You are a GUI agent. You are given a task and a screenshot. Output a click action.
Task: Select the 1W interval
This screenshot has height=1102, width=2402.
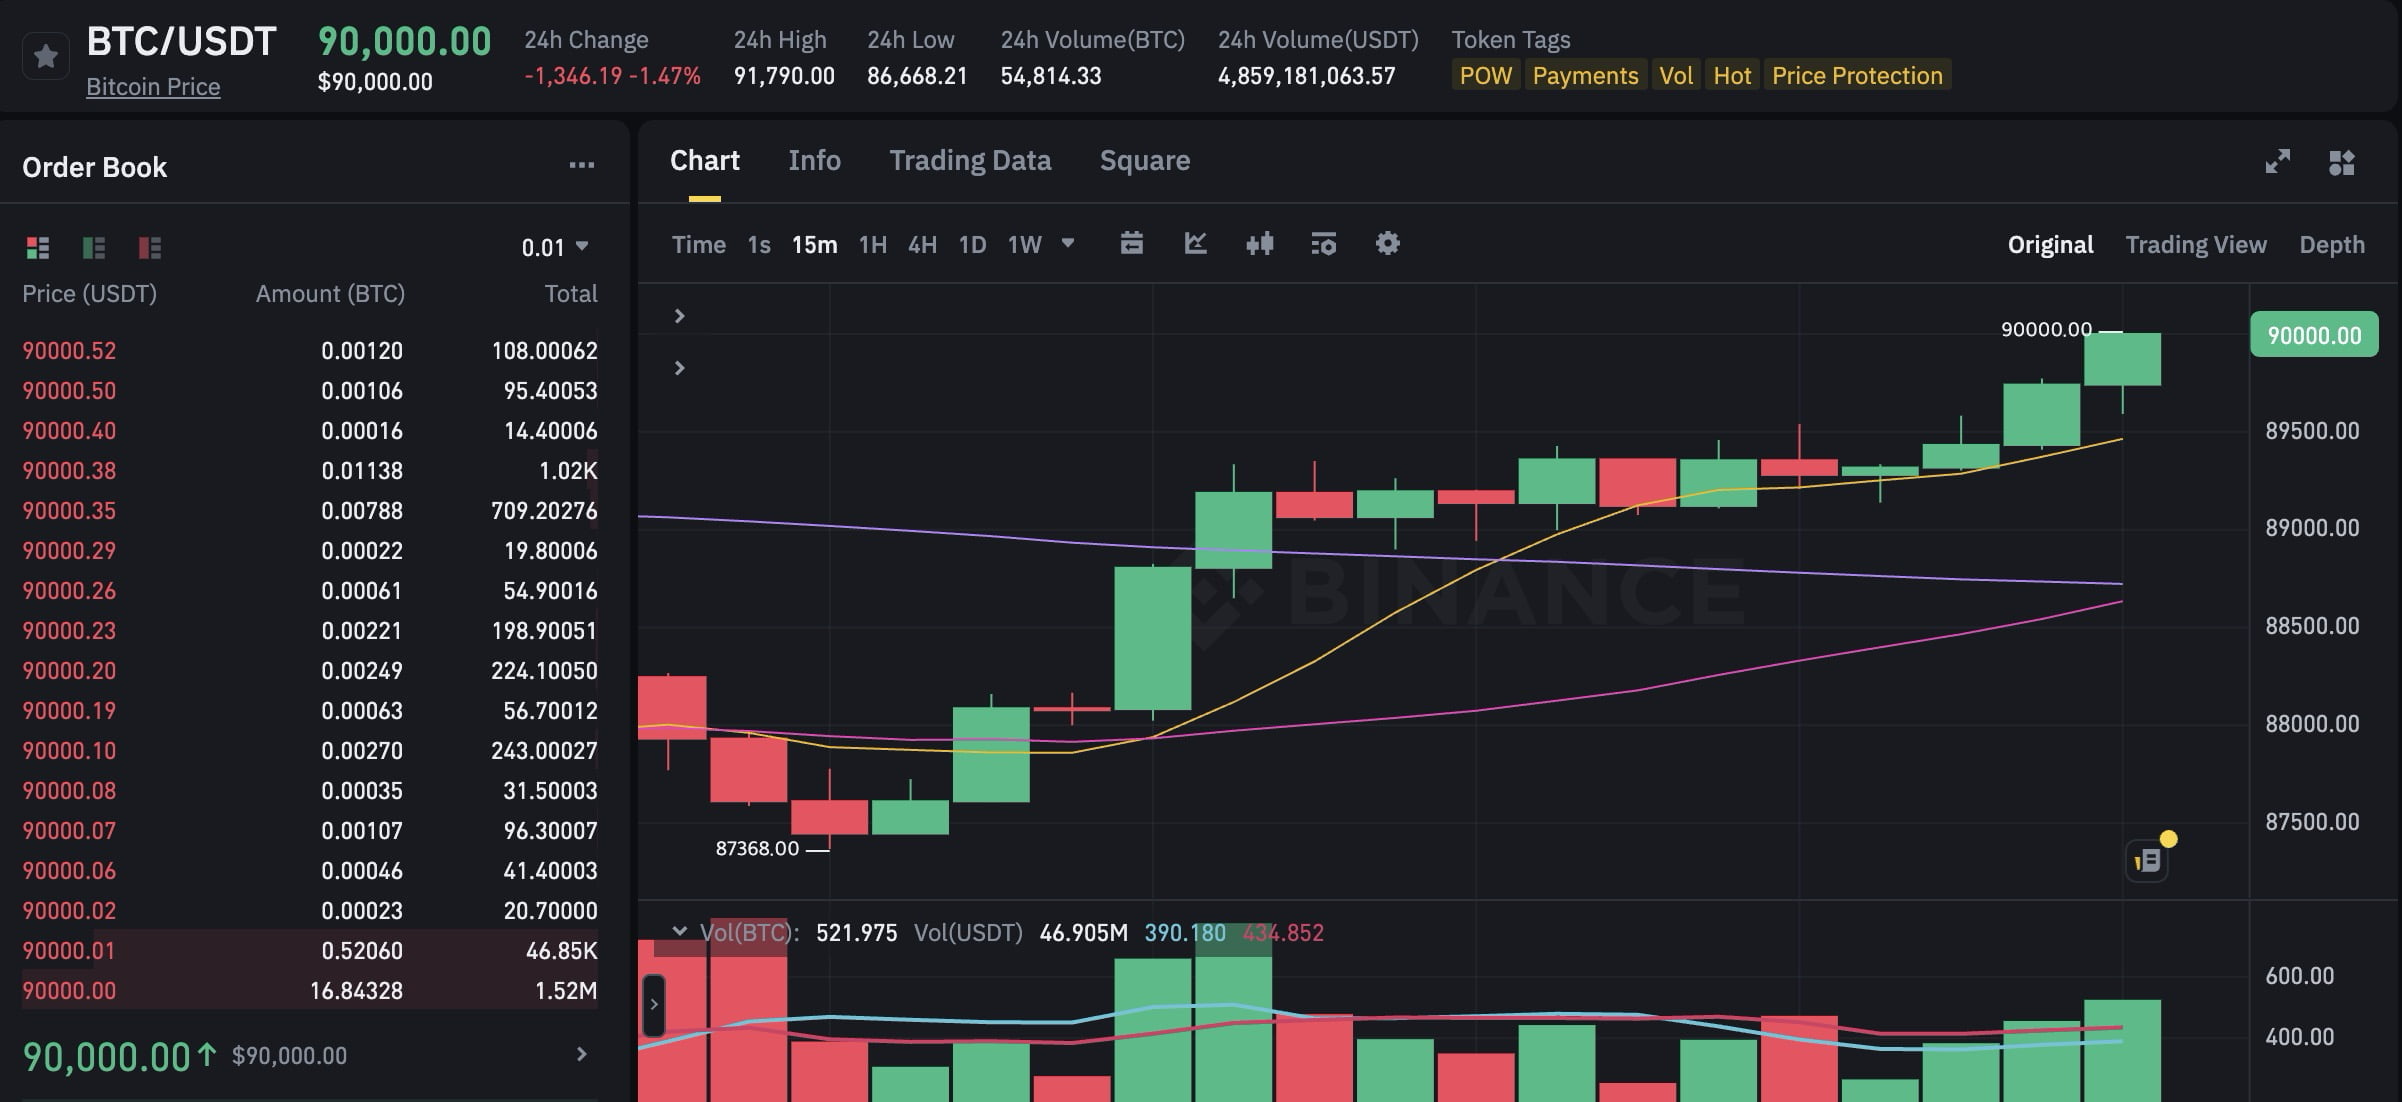(1024, 245)
